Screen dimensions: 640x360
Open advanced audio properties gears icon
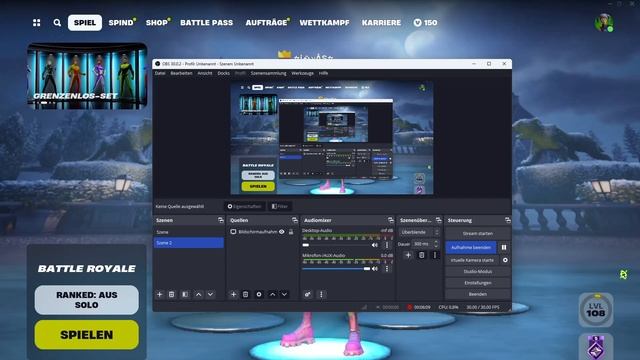click(308, 294)
